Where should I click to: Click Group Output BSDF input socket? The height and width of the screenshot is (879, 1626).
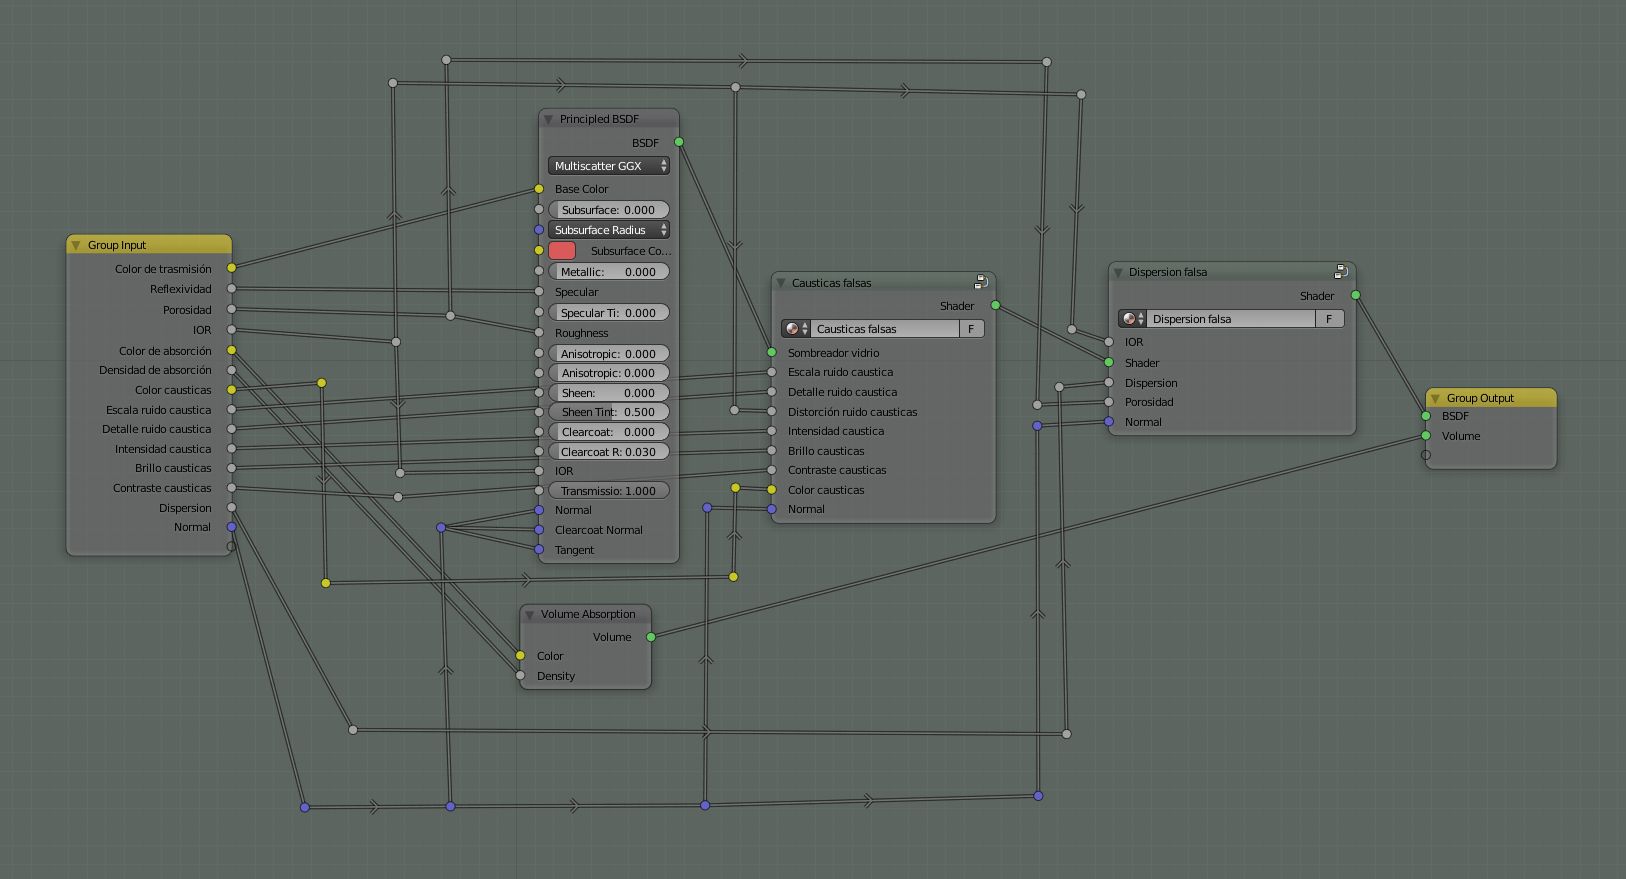[1426, 416]
